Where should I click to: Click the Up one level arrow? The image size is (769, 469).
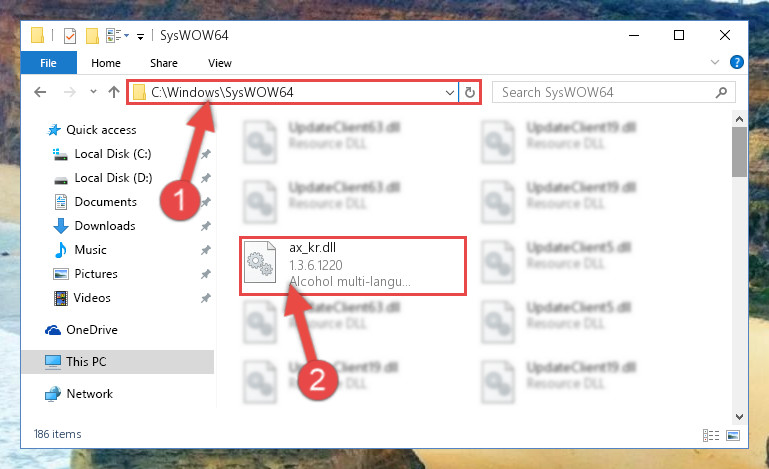click(114, 92)
